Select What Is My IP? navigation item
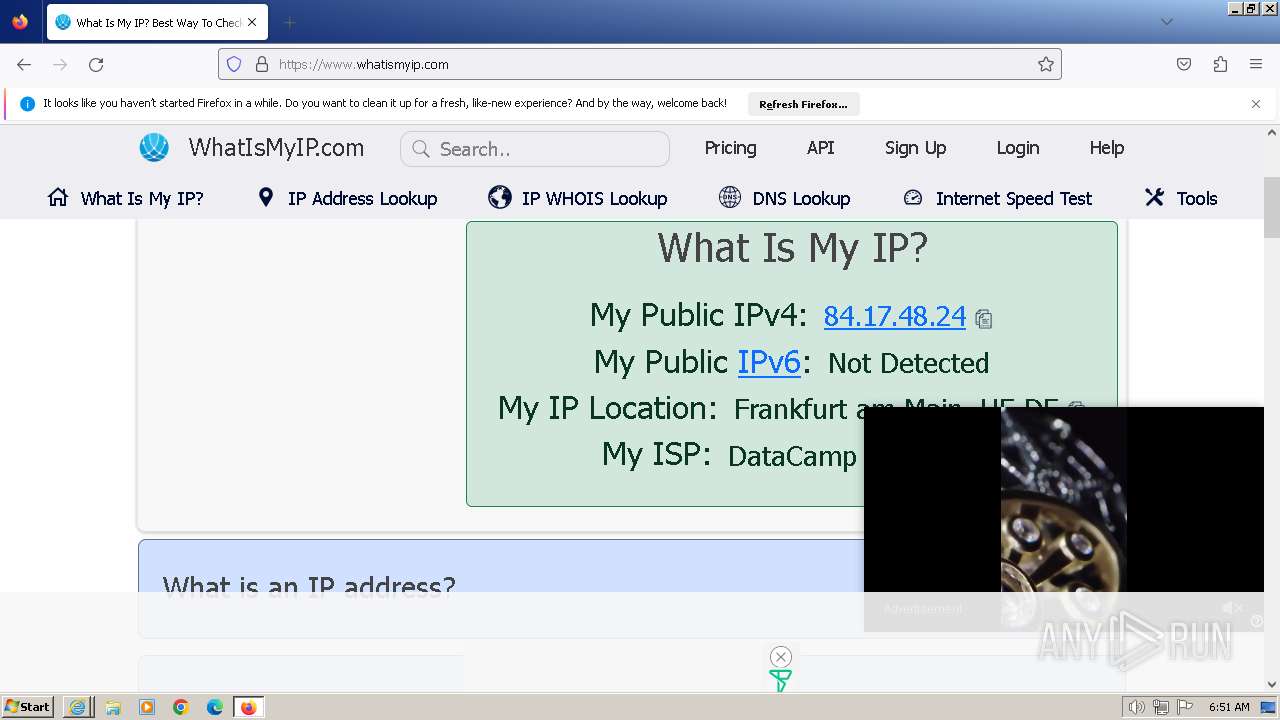The image size is (1280, 720). tap(126, 198)
